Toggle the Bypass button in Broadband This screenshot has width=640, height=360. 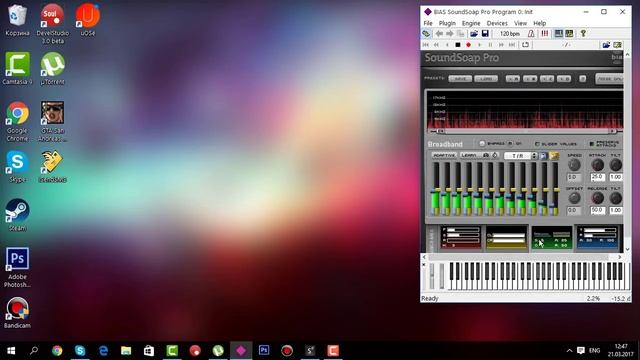482,144
